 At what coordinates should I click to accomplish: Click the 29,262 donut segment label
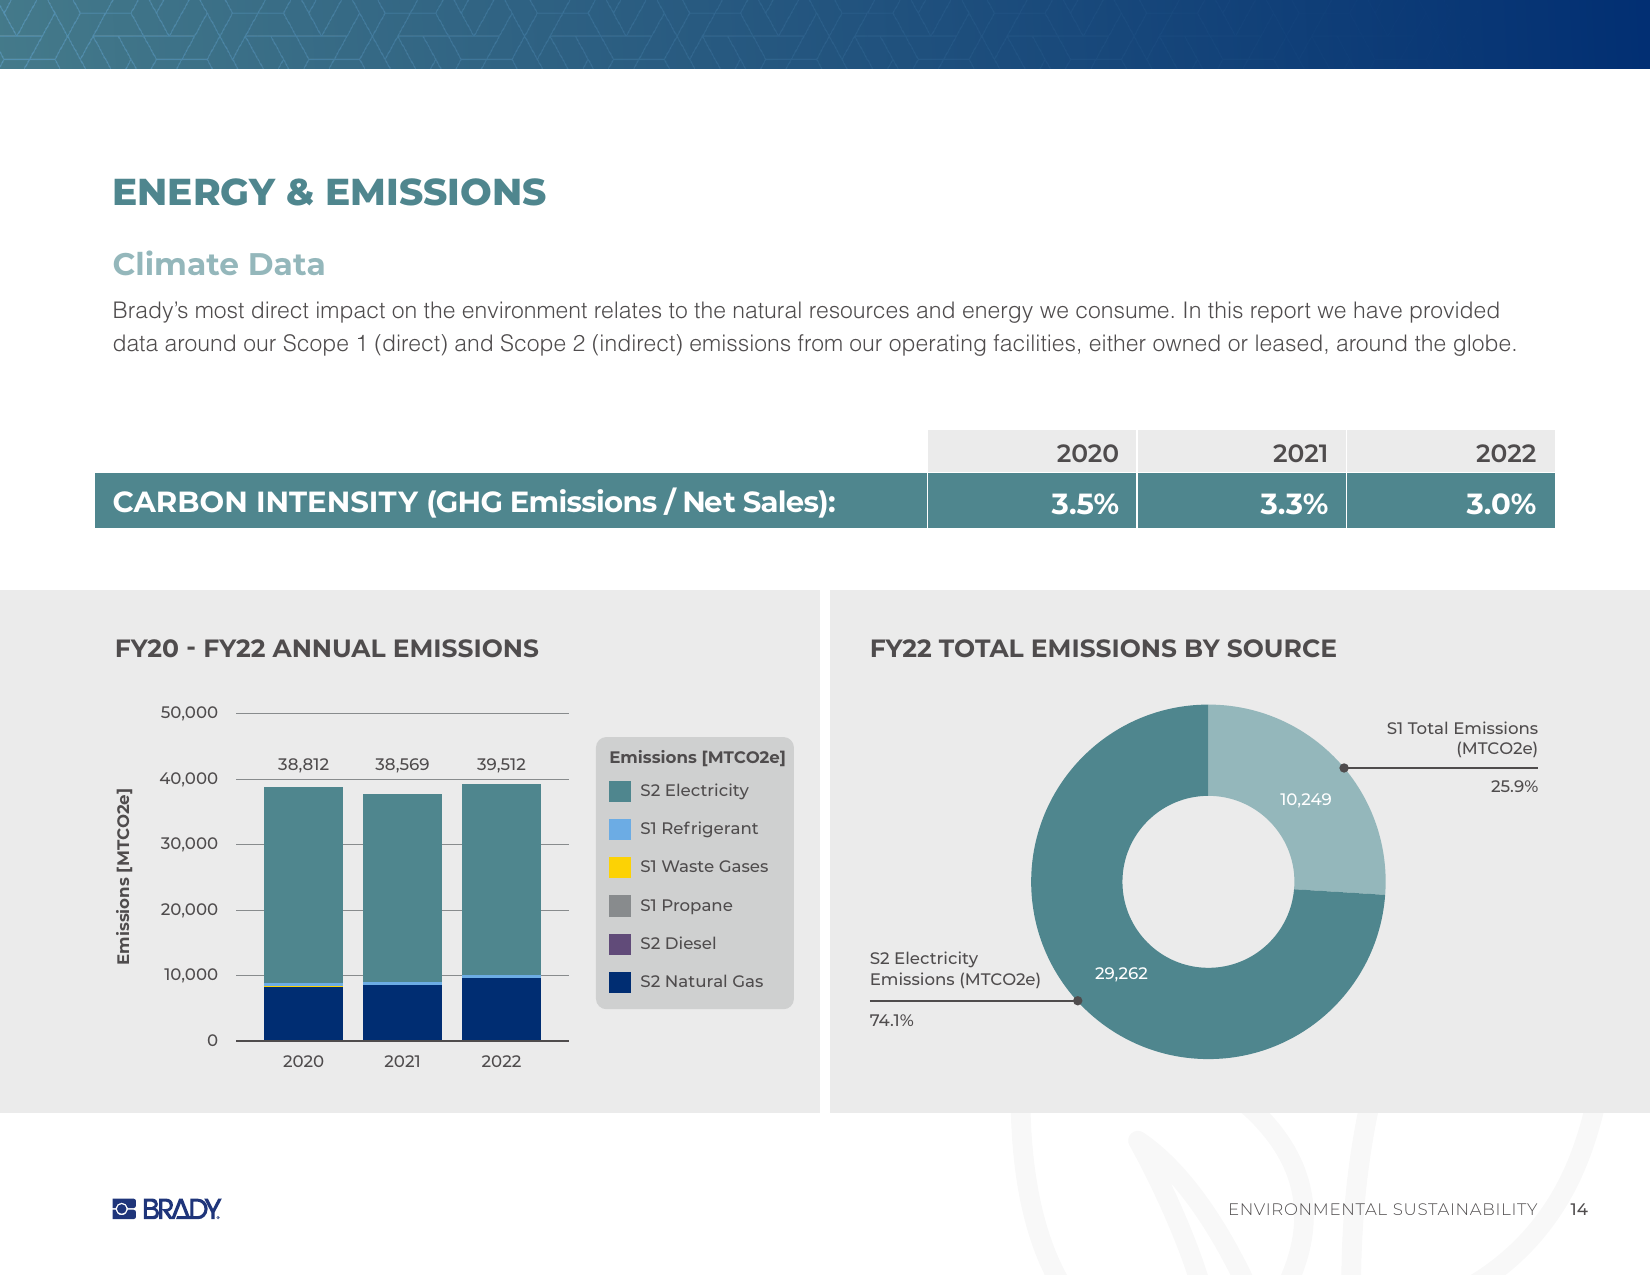1121,973
